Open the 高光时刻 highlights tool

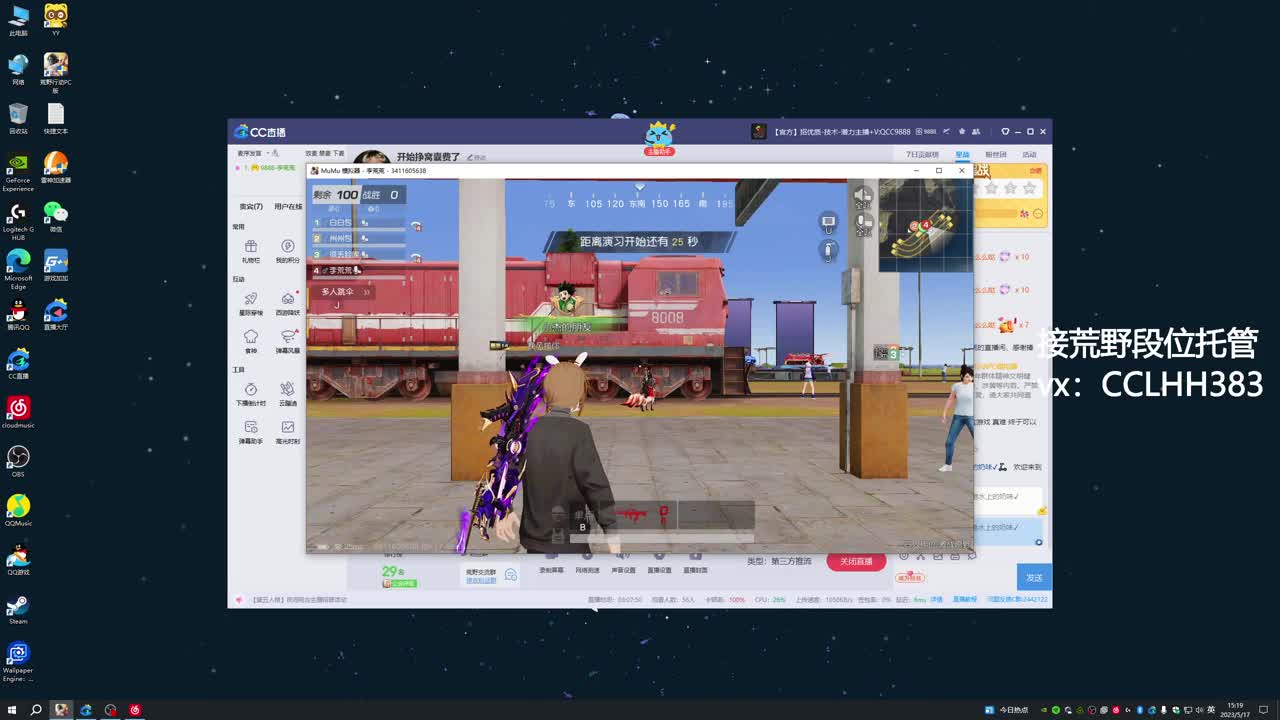[288, 432]
